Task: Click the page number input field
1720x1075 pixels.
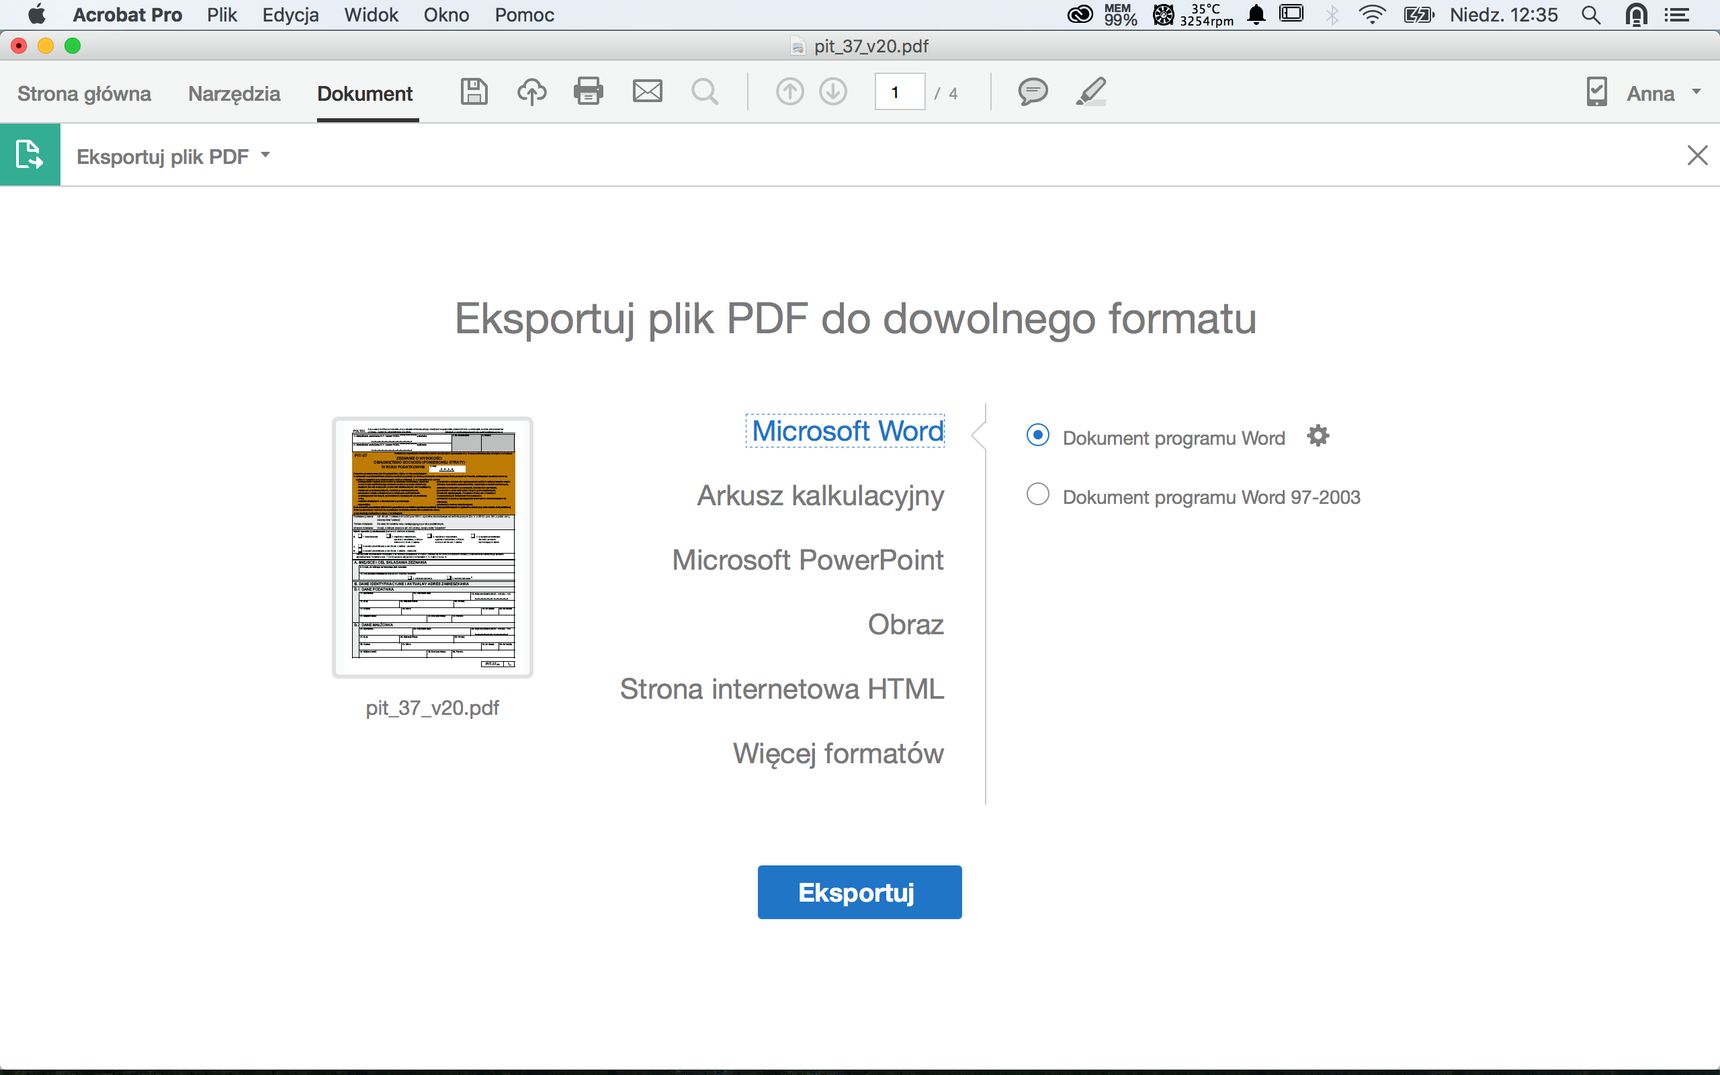Action: pyautogui.click(x=899, y=92)
